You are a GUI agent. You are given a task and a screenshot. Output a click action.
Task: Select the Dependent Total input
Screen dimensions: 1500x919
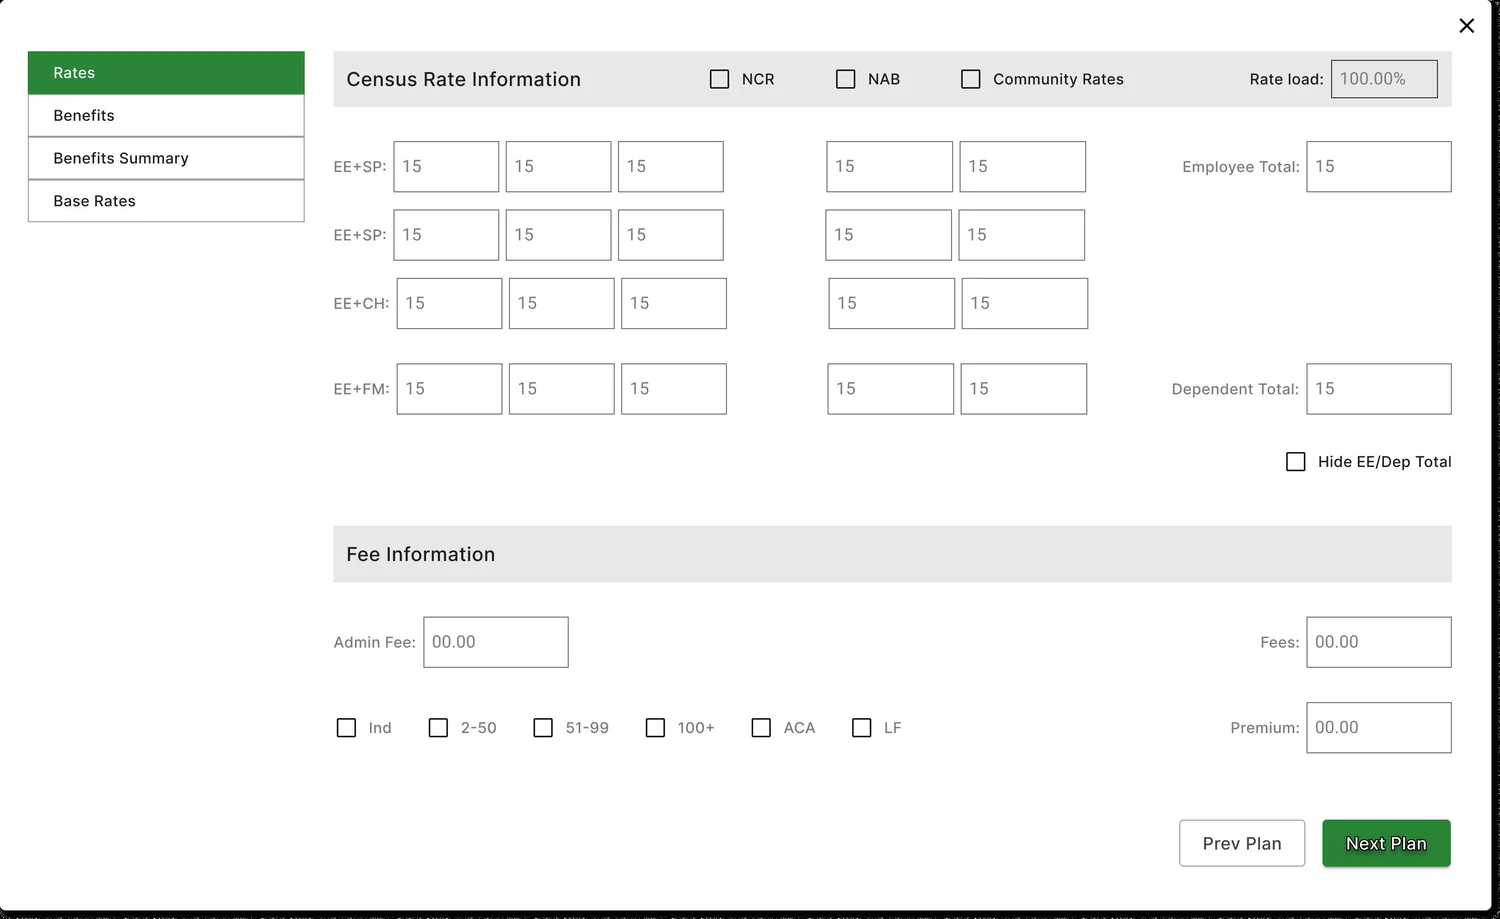click(1379, 389)
